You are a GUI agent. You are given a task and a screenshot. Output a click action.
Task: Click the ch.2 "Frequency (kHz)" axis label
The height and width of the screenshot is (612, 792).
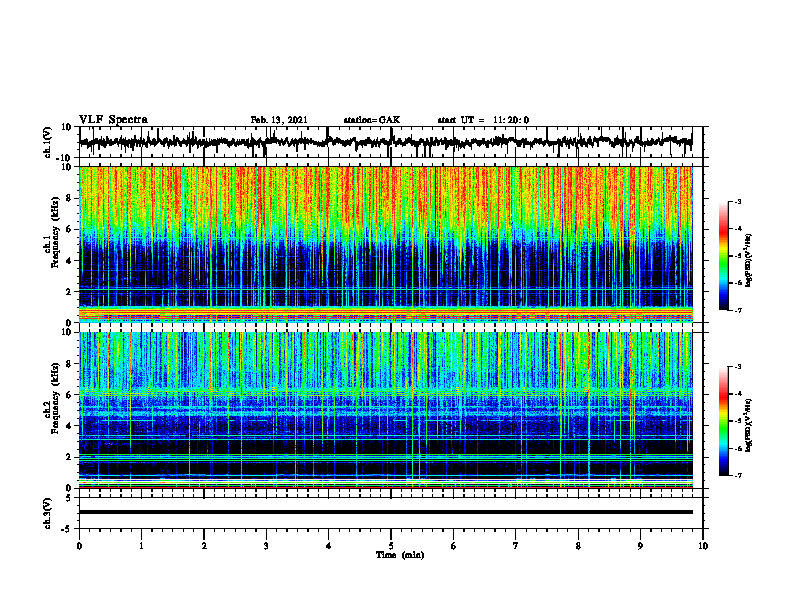tap(55, 399)
